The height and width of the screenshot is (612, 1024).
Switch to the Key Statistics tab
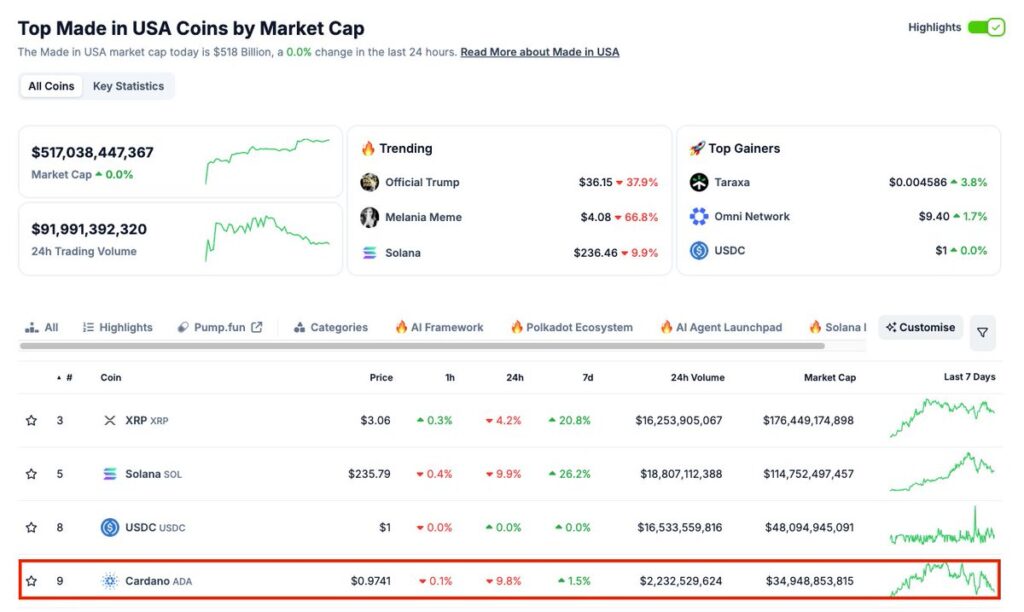tap(128, 86)
